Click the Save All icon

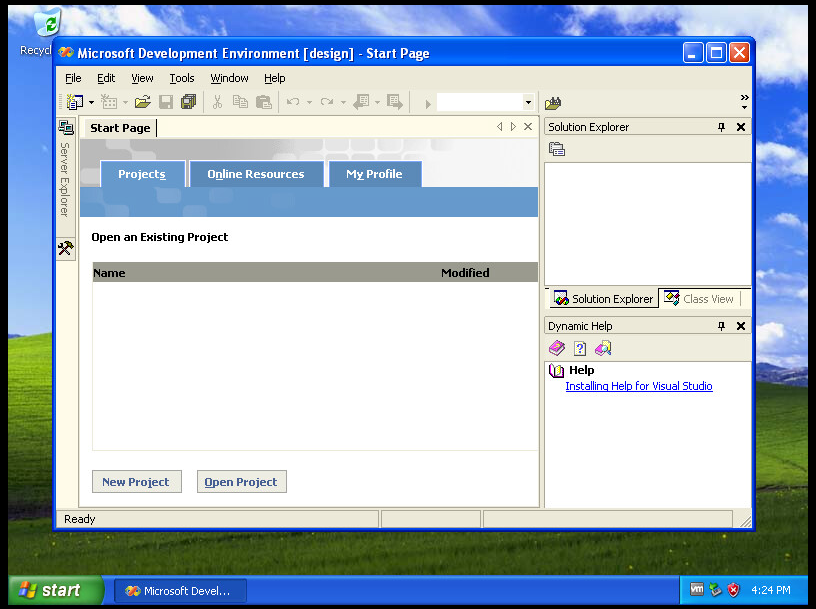[x=188, y=102]
